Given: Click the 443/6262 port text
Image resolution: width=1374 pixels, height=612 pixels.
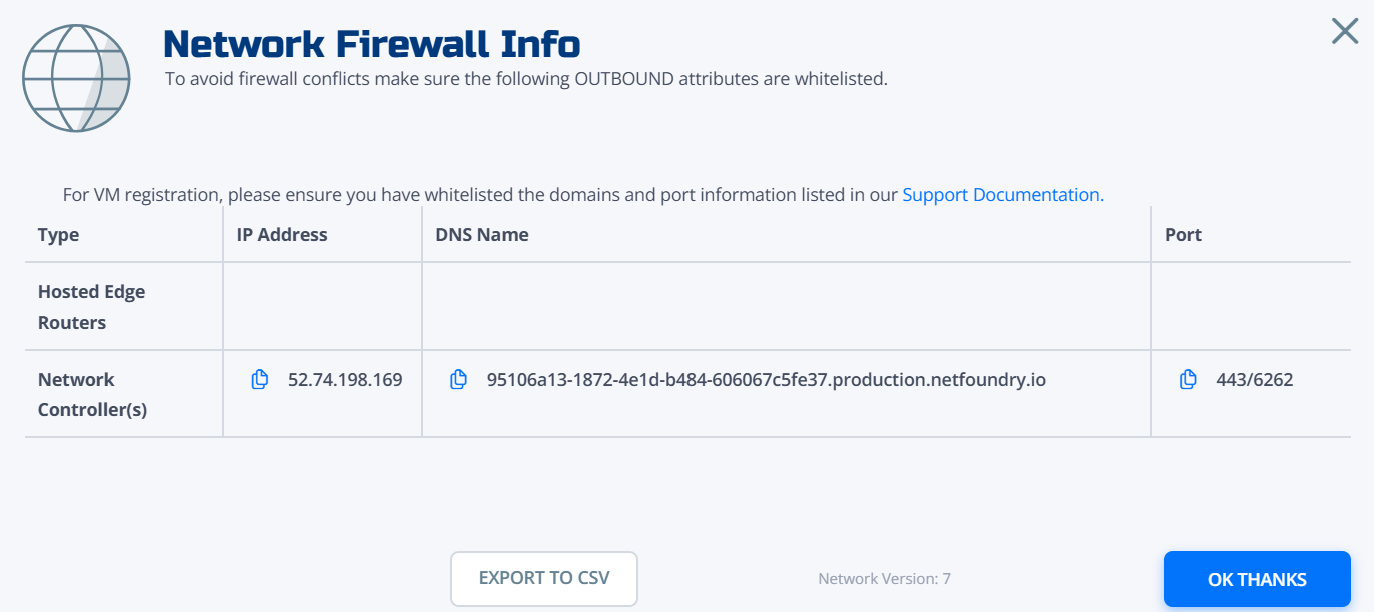Looking at the screenshot, I should click(1254, 380).
